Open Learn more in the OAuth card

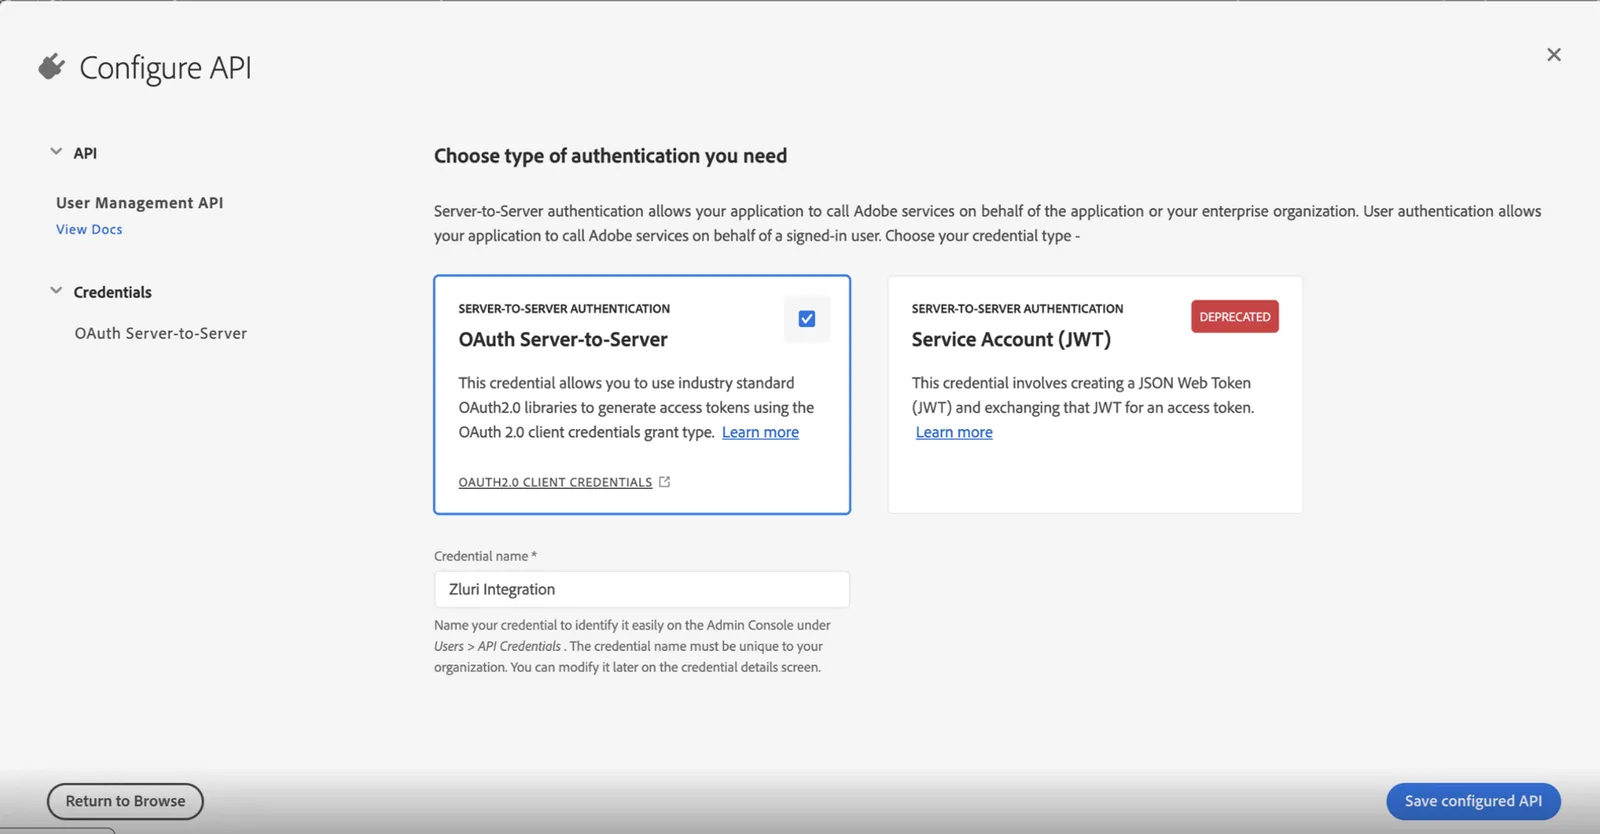click(x=760, y=432)
